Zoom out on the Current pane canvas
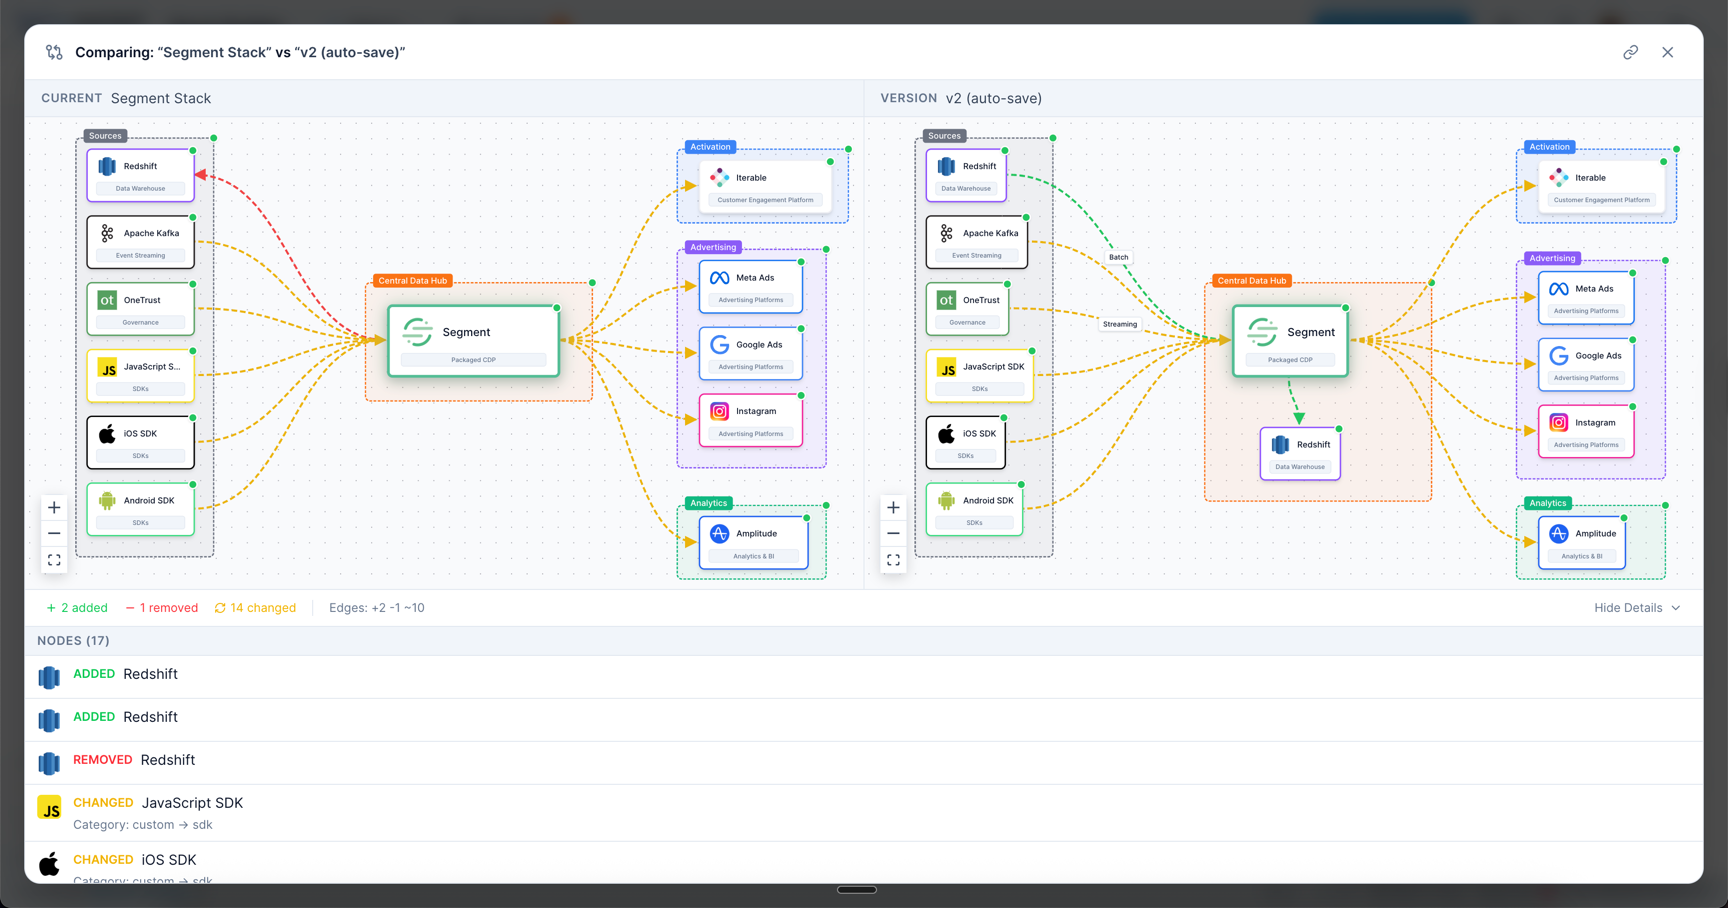 coord(54,533)
